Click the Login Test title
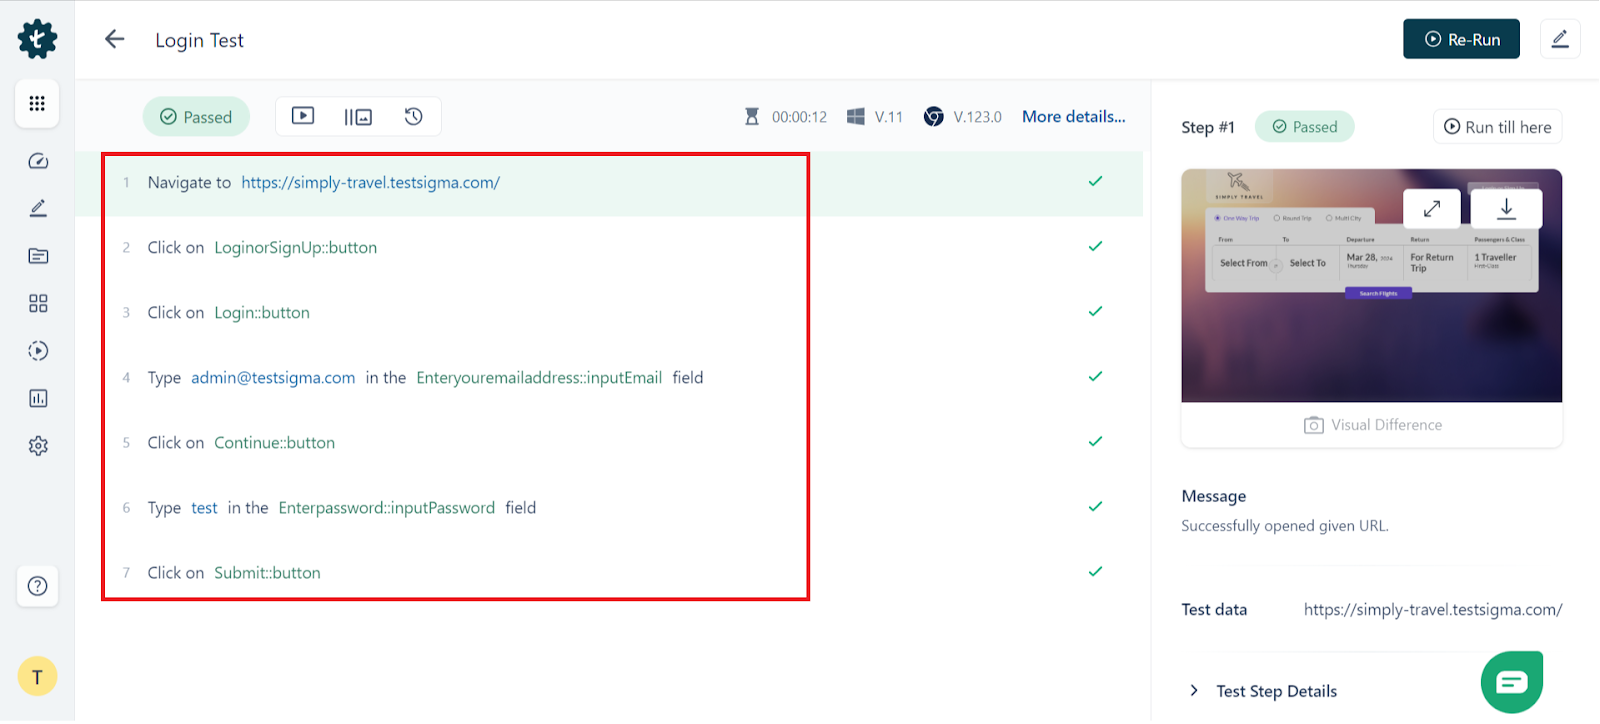This screenshot has height=724, width=1600. coord(199,40)
